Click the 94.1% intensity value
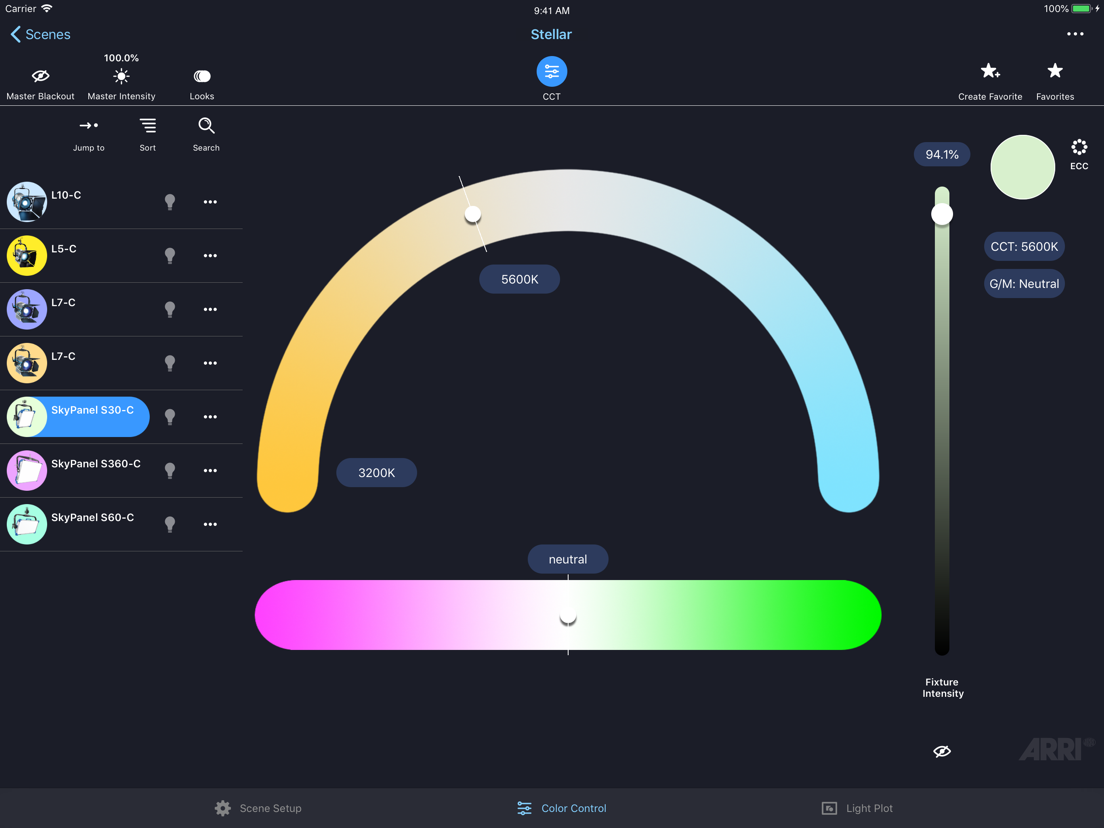The width and height of the screenshot is (1104, 828). tap(942, 155)
